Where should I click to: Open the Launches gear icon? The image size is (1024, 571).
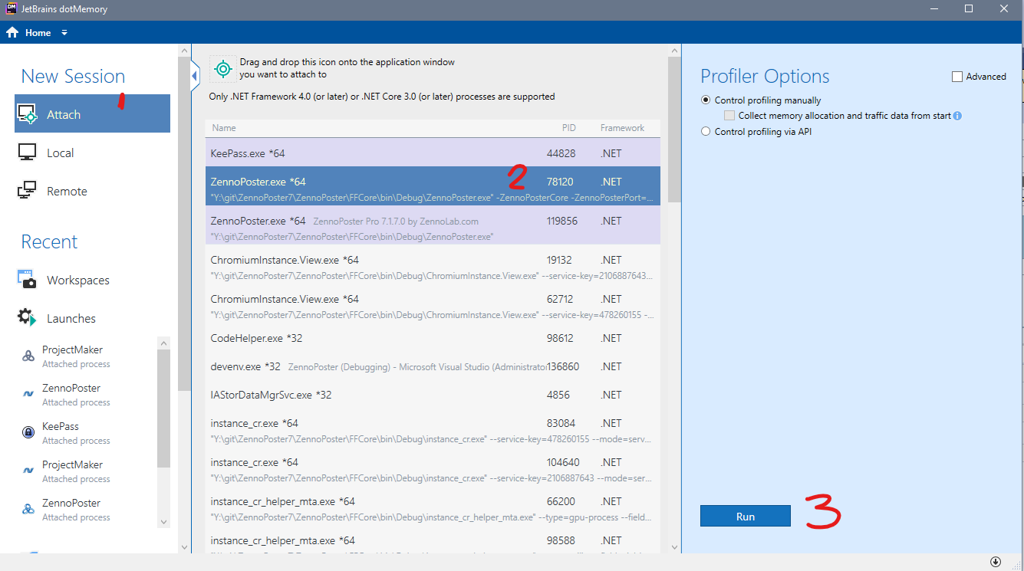pos(27,318)
